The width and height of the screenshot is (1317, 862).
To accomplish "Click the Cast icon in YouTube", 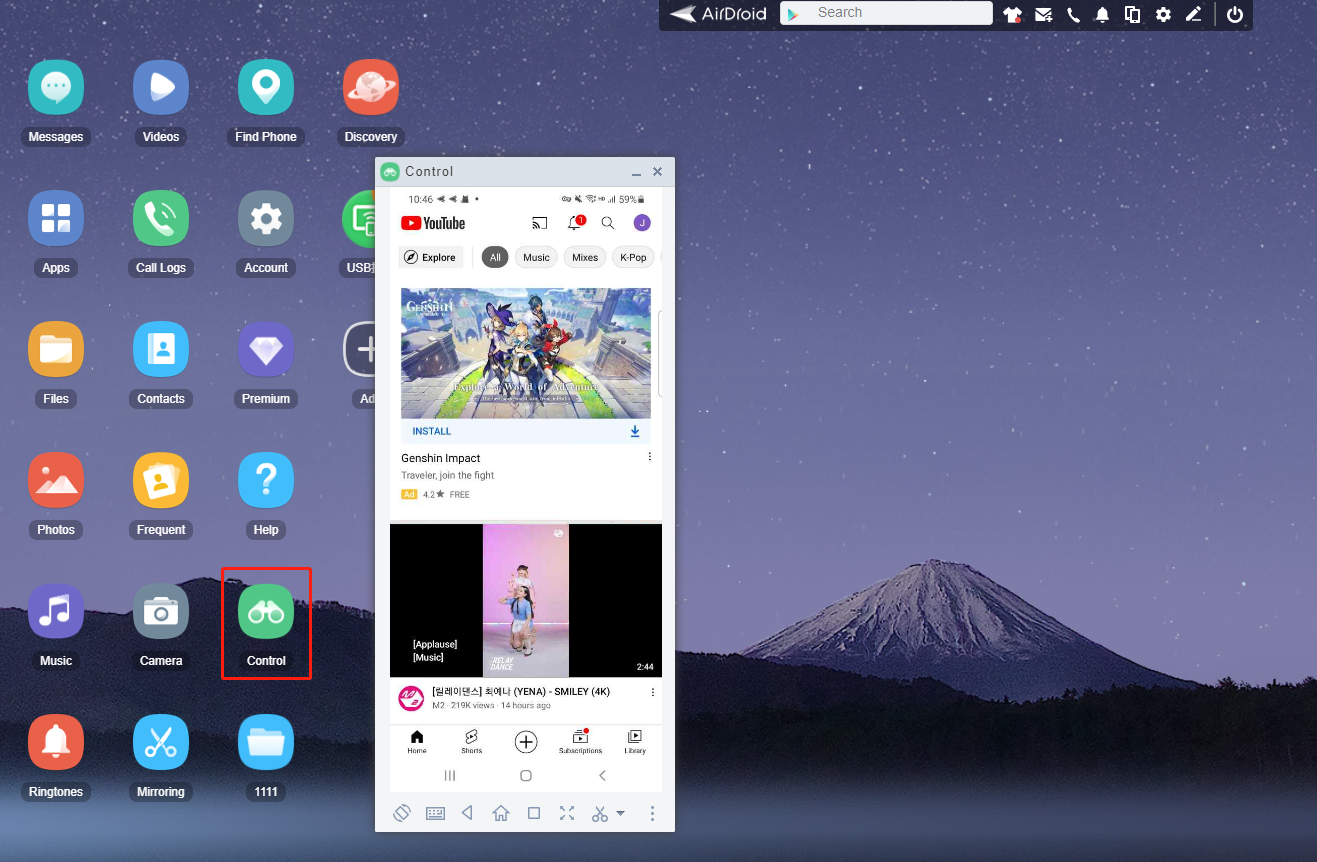I will click(x=541, y=223).
